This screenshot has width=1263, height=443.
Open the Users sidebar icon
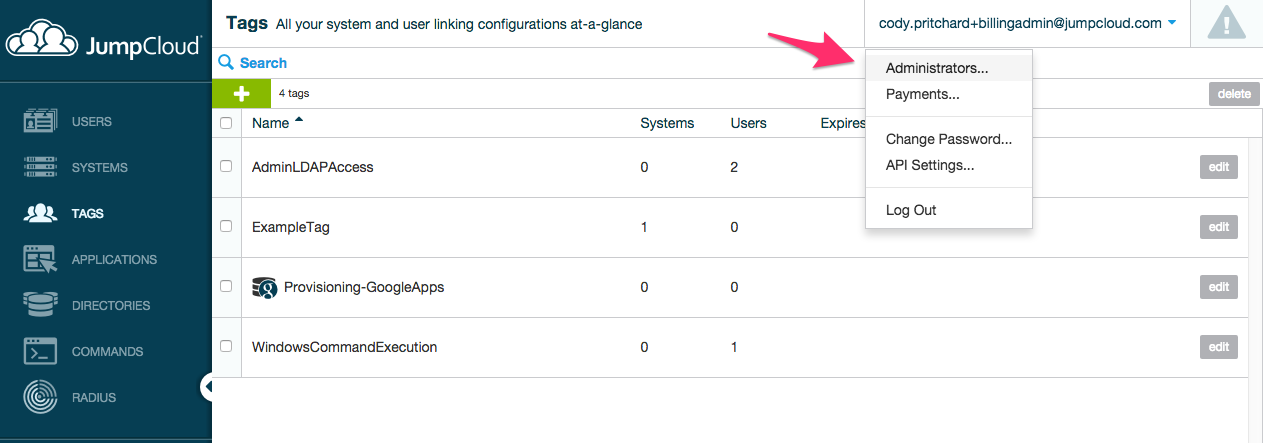click(39, 122)
